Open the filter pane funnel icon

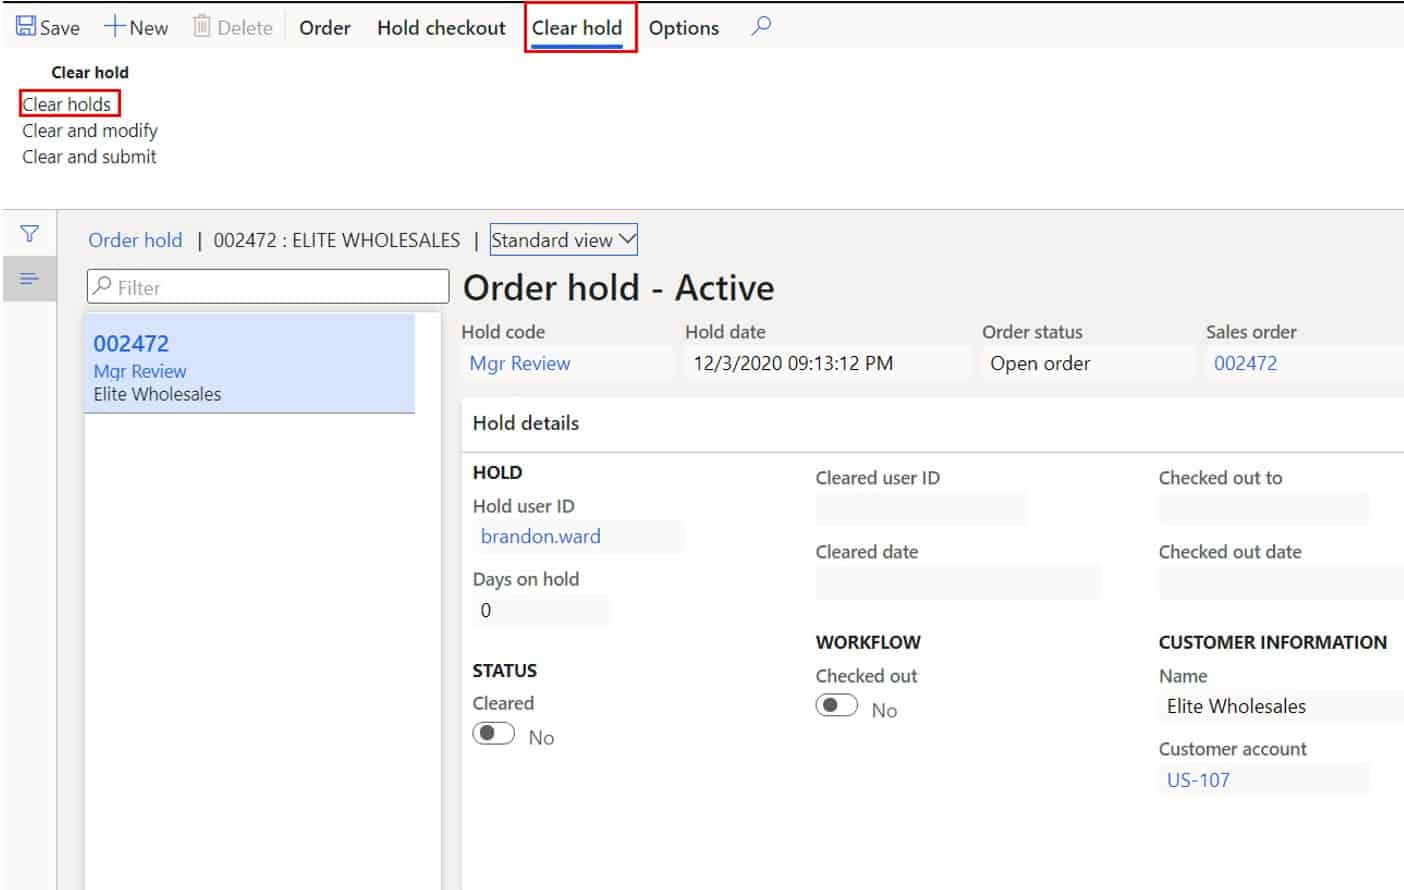pyautogui.click(x=30, y=233)
